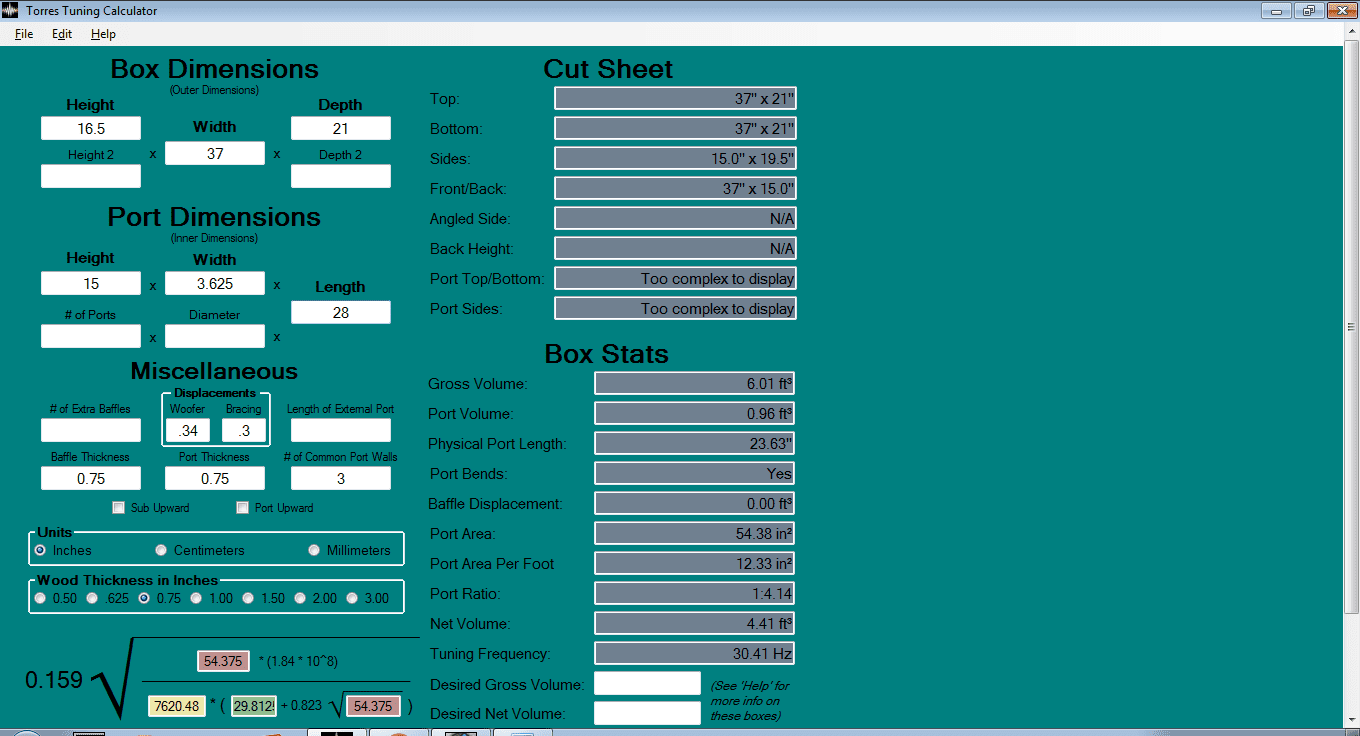The image size is (1360, 736).
Task: Click the Port Sides output field
Action: pyautogui.click(x=675, y=308)
